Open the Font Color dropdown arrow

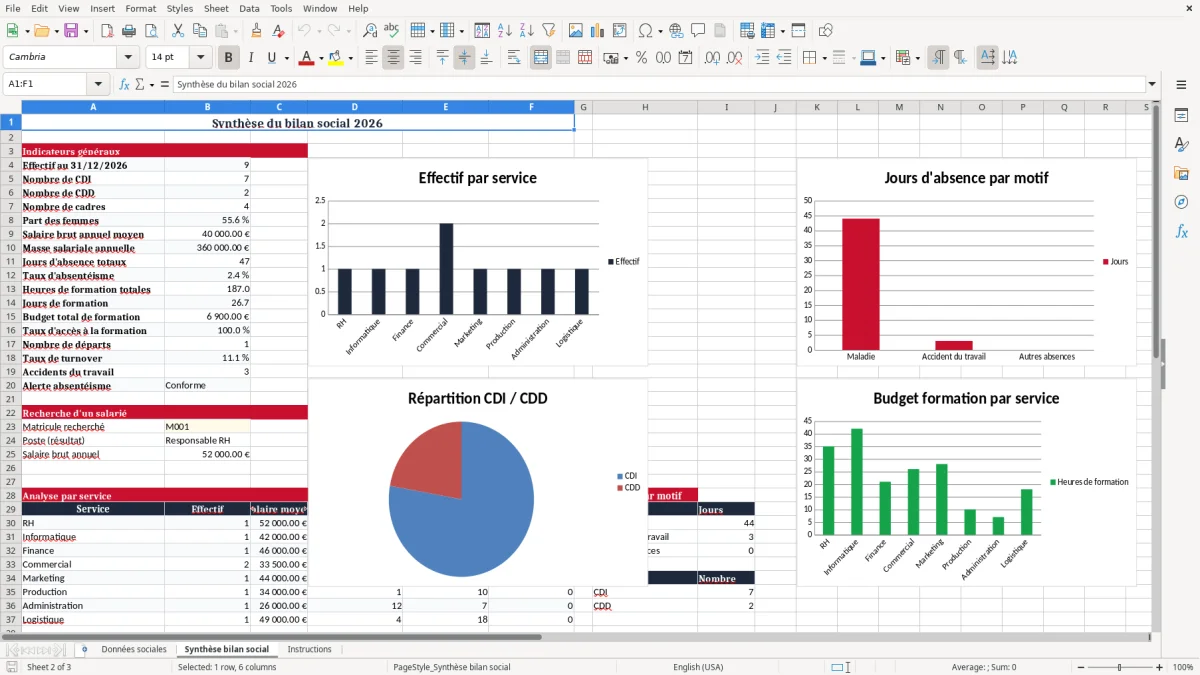(x=321, y=58)
